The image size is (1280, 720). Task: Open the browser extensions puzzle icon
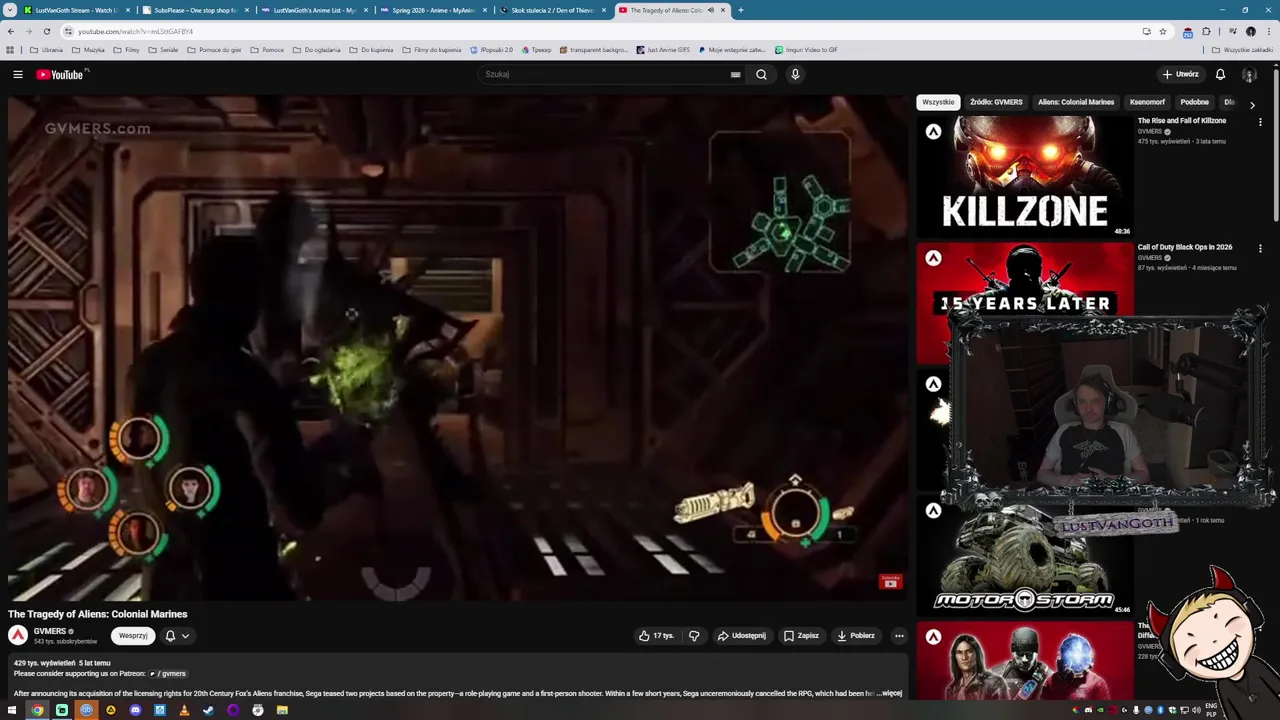coord(1206,31)
